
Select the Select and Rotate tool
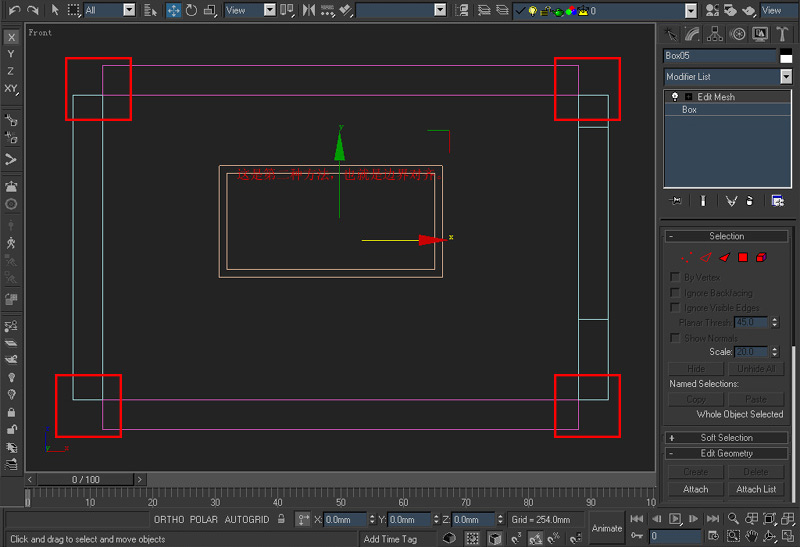pyautogui.click(x=191, y=10)
